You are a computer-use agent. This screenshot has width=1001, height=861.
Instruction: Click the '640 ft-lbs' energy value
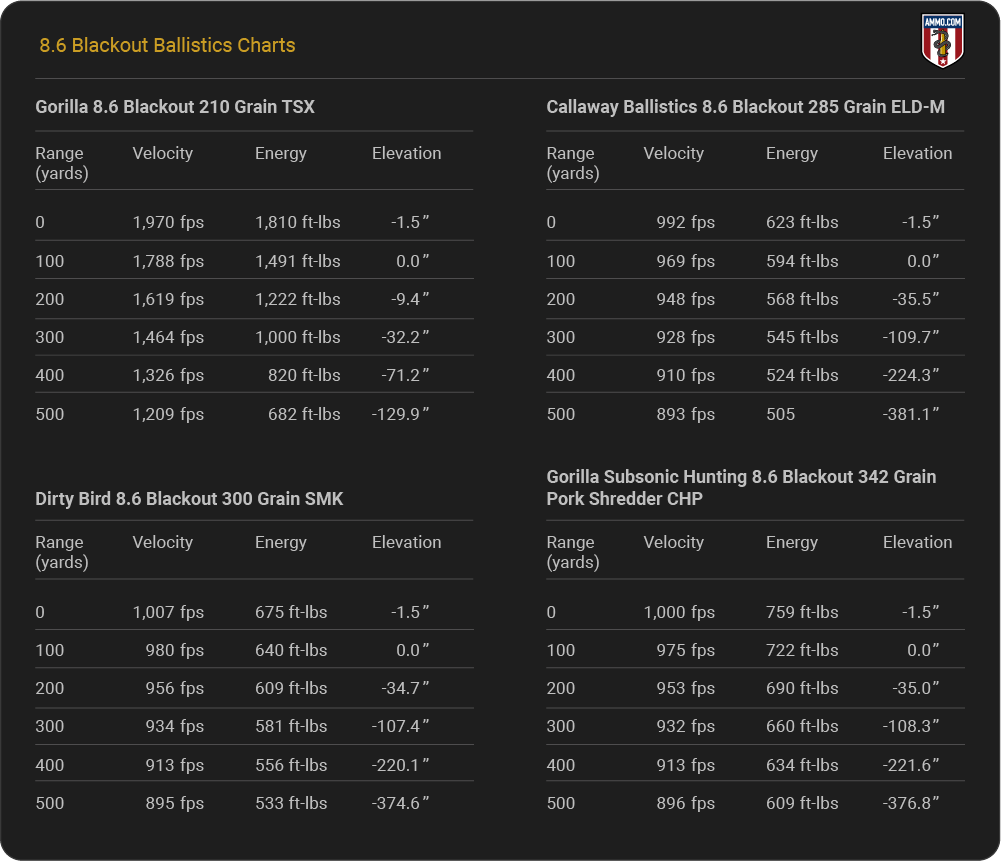[291, 650]
